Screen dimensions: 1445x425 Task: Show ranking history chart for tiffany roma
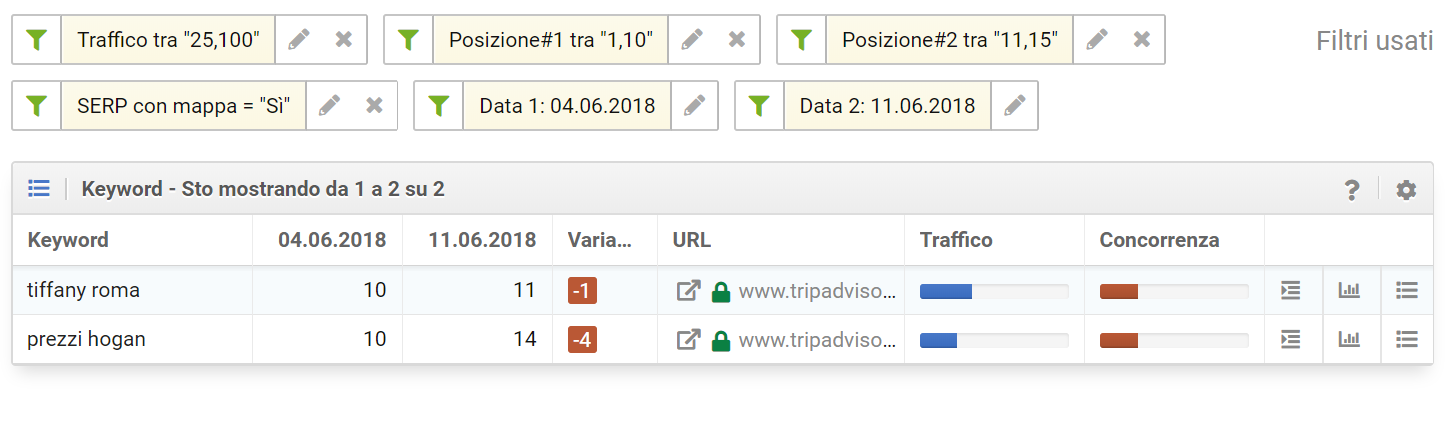1350,291
